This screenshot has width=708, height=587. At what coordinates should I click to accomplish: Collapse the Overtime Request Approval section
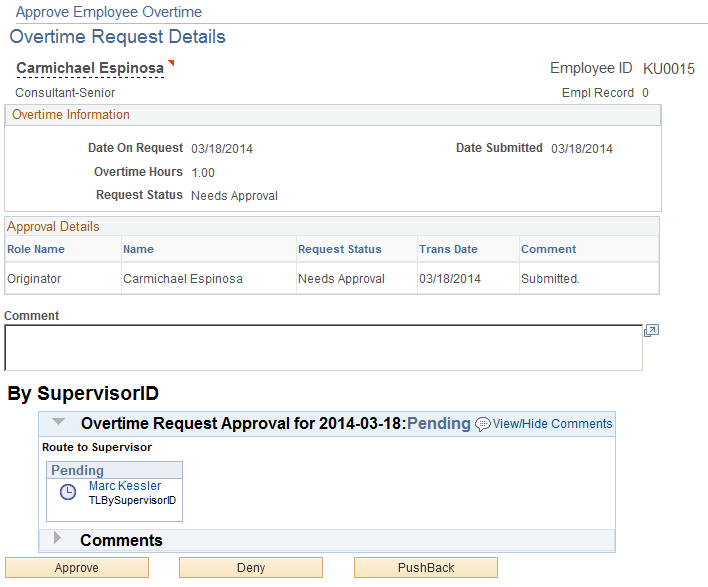[x=58, y=422]
